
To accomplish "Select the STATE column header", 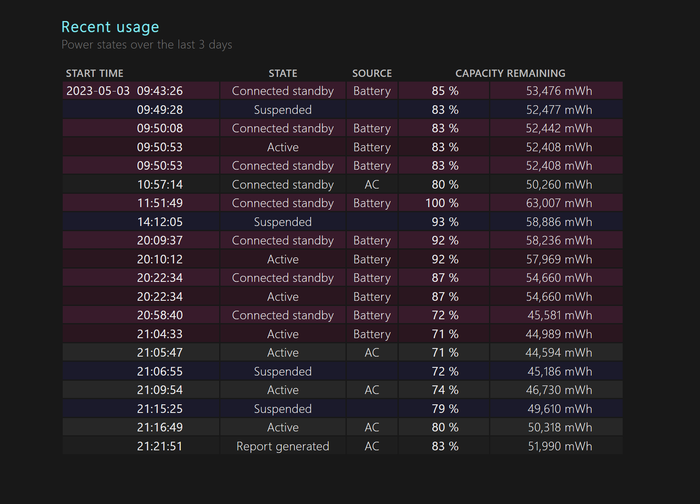I will [283, 73].
